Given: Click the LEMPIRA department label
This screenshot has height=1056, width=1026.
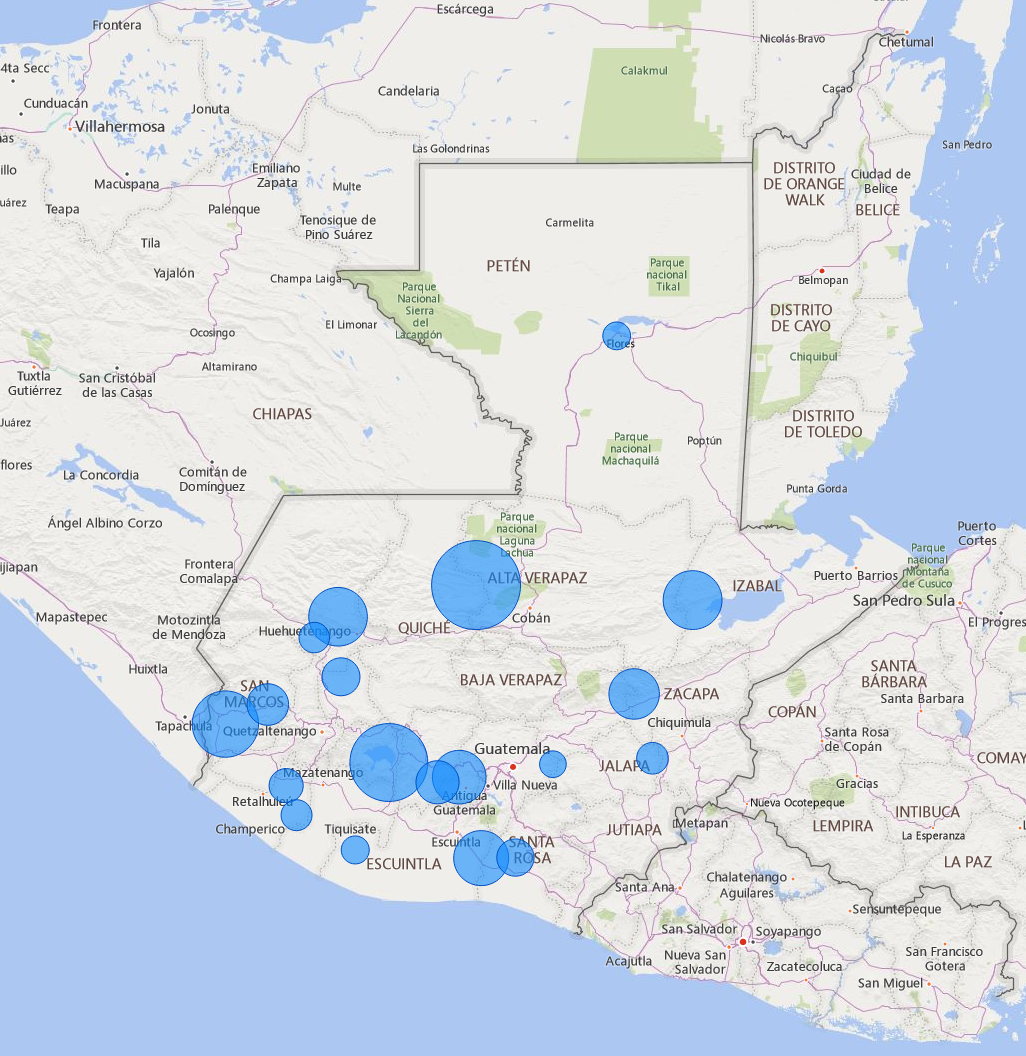Looking at the screenshot, I should pyautogui.click(x=843, y=826).
